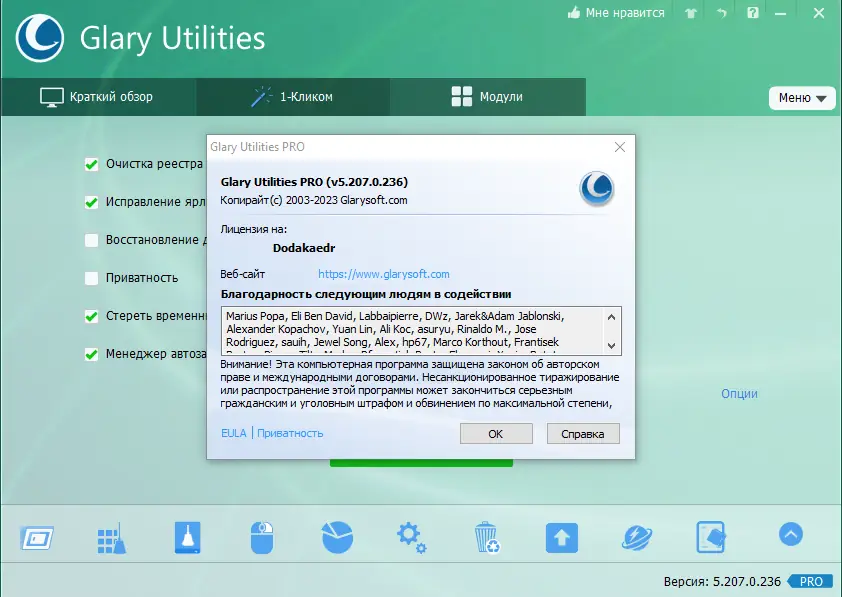Open the planet browser assistant icon
This screenshot has width=842, height=597.
pyautogui.click(x=637, y=538)
